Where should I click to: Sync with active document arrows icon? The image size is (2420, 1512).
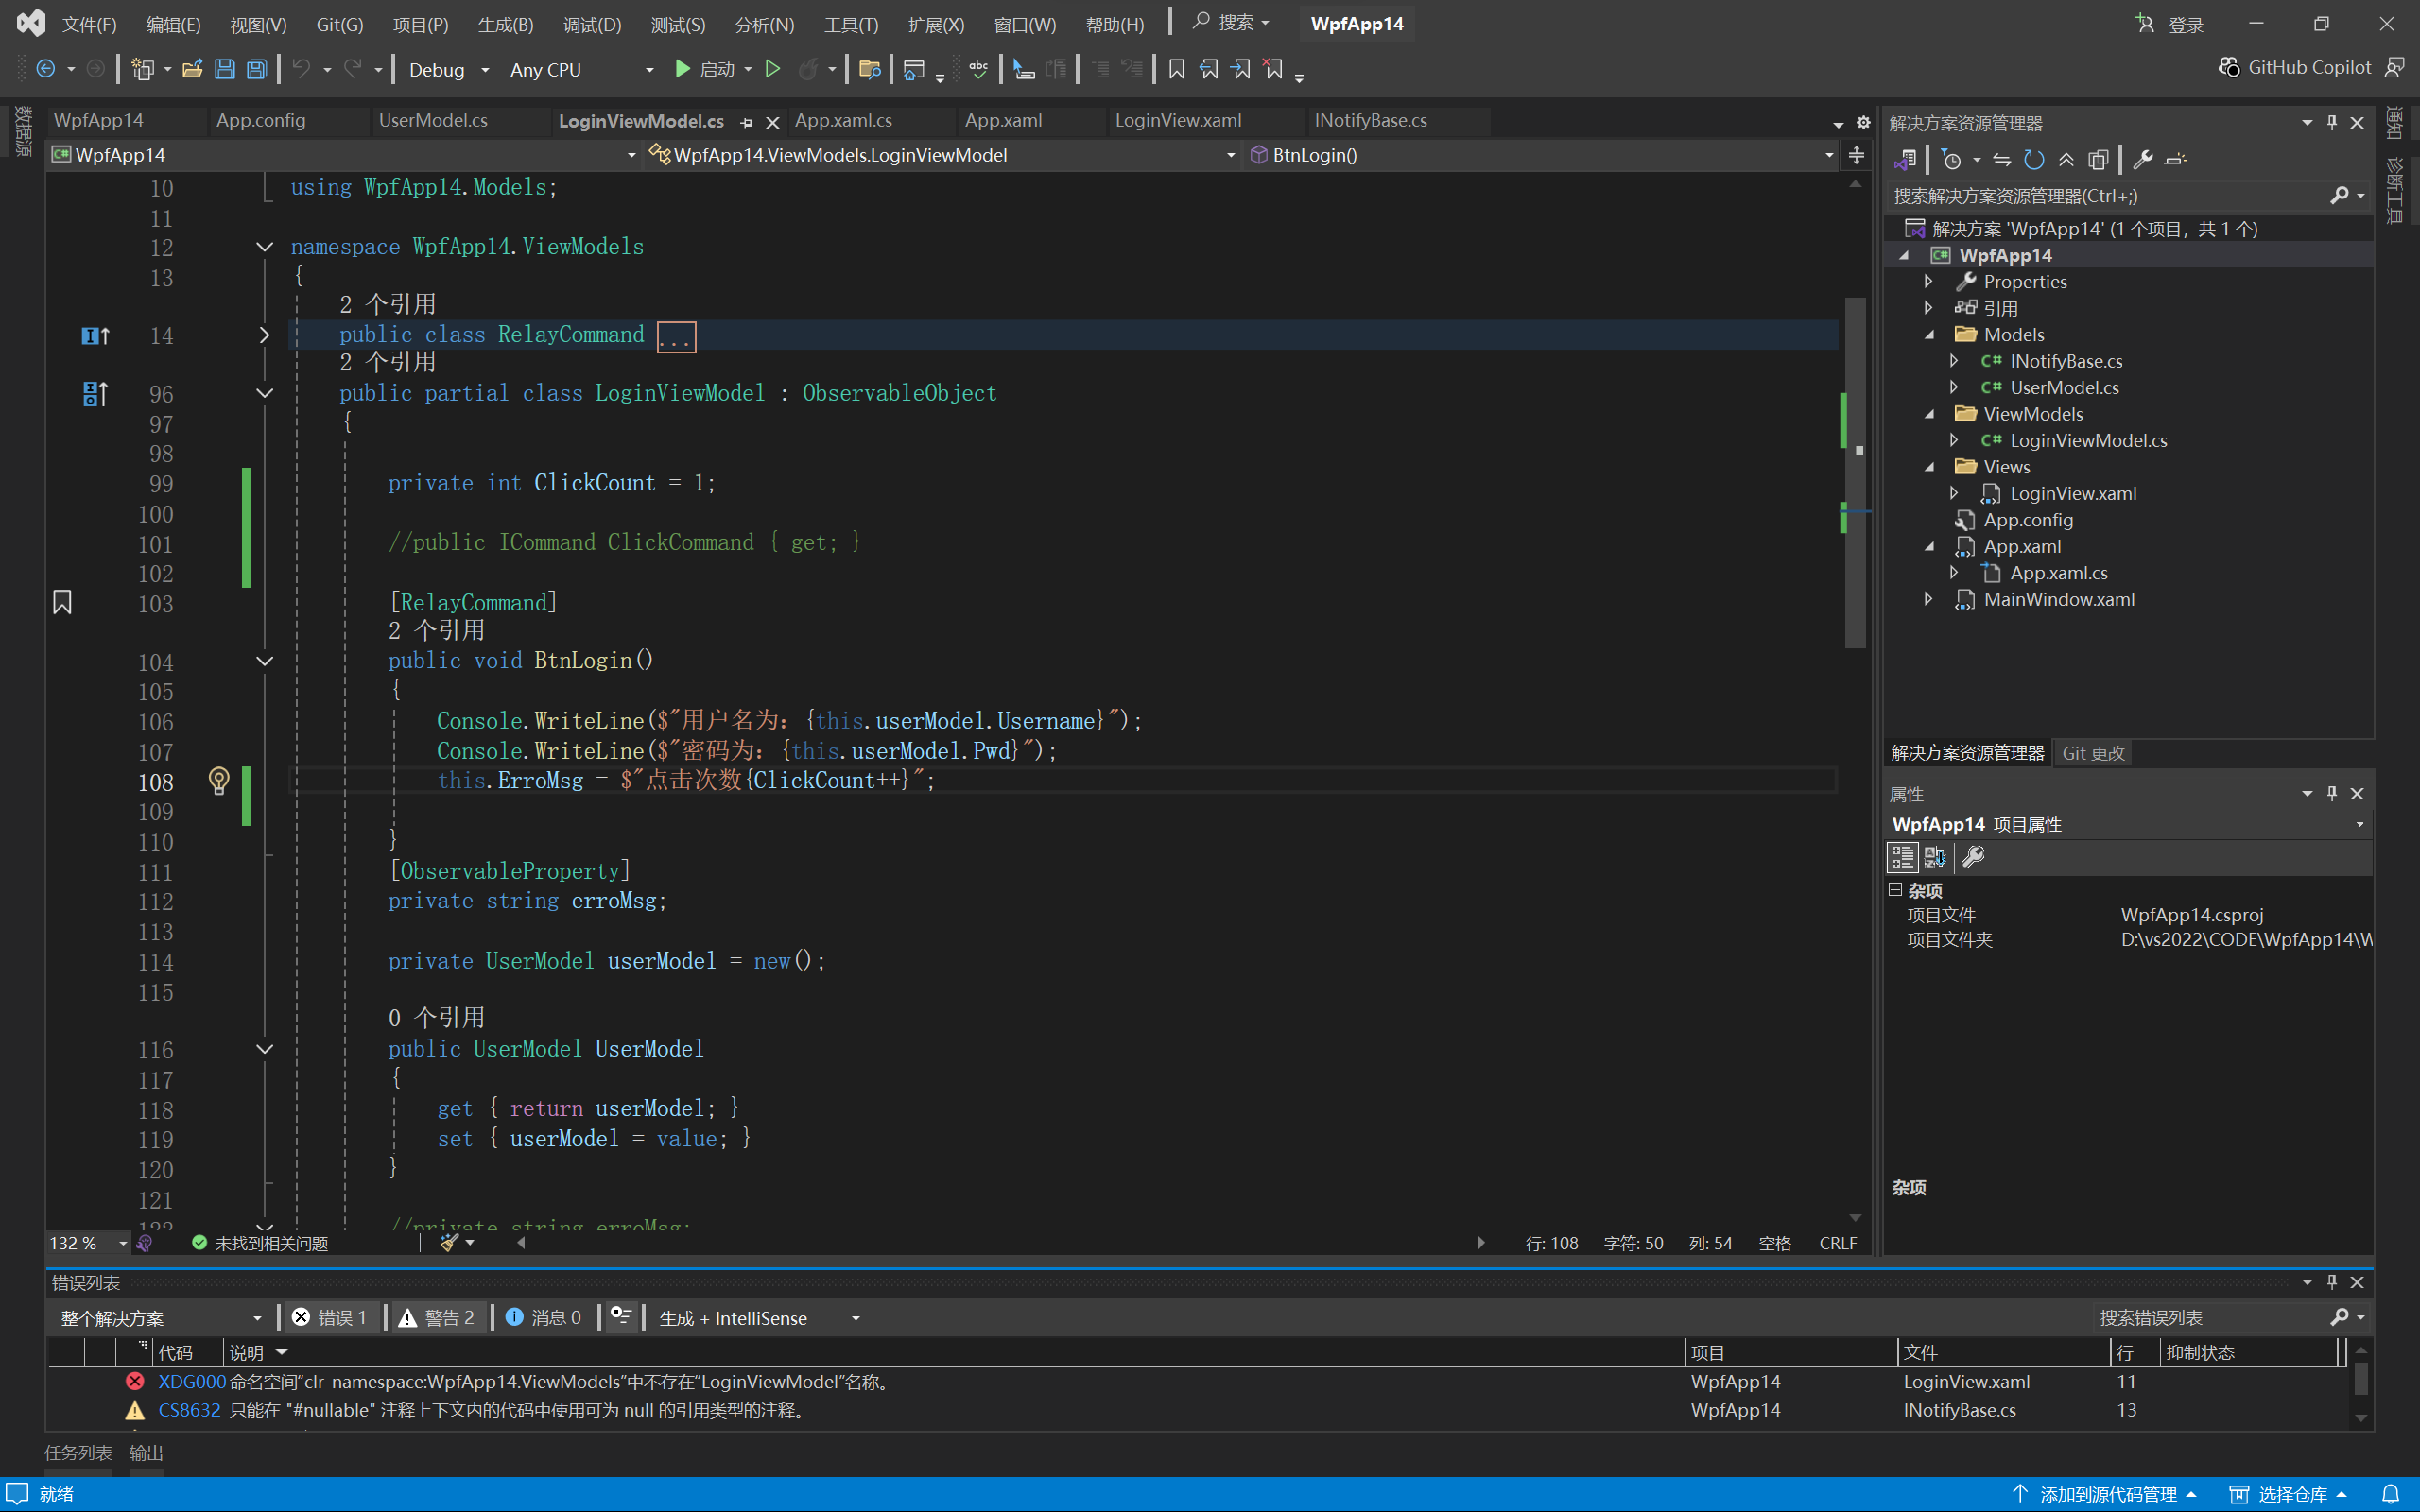tap(2002, 159)
